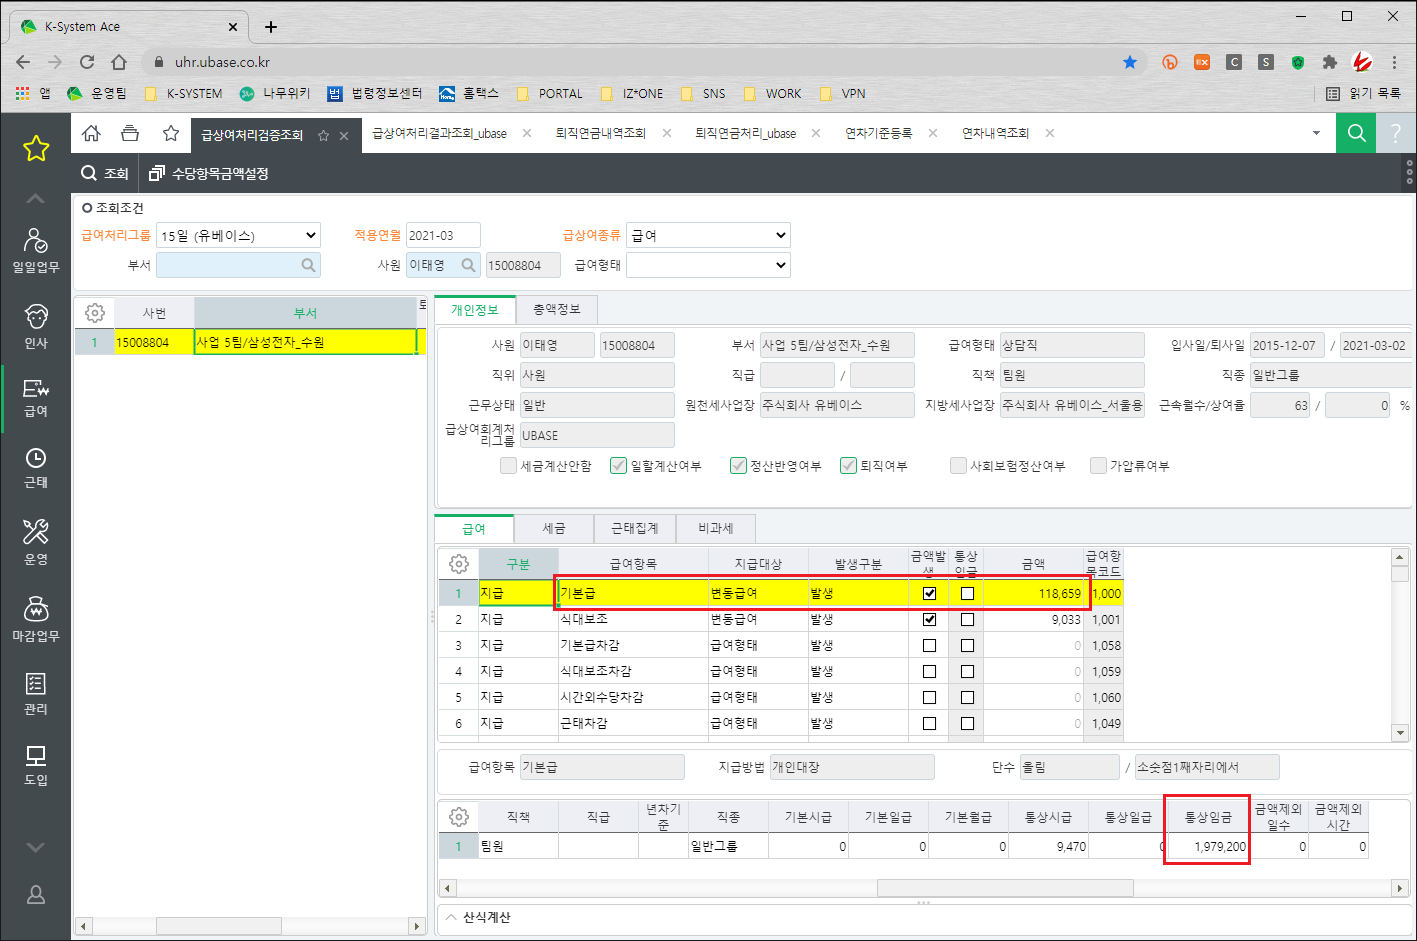Bookmark this page with the Chrome star
Viewport: 1417px width, 941px height.
[1130, 62]
